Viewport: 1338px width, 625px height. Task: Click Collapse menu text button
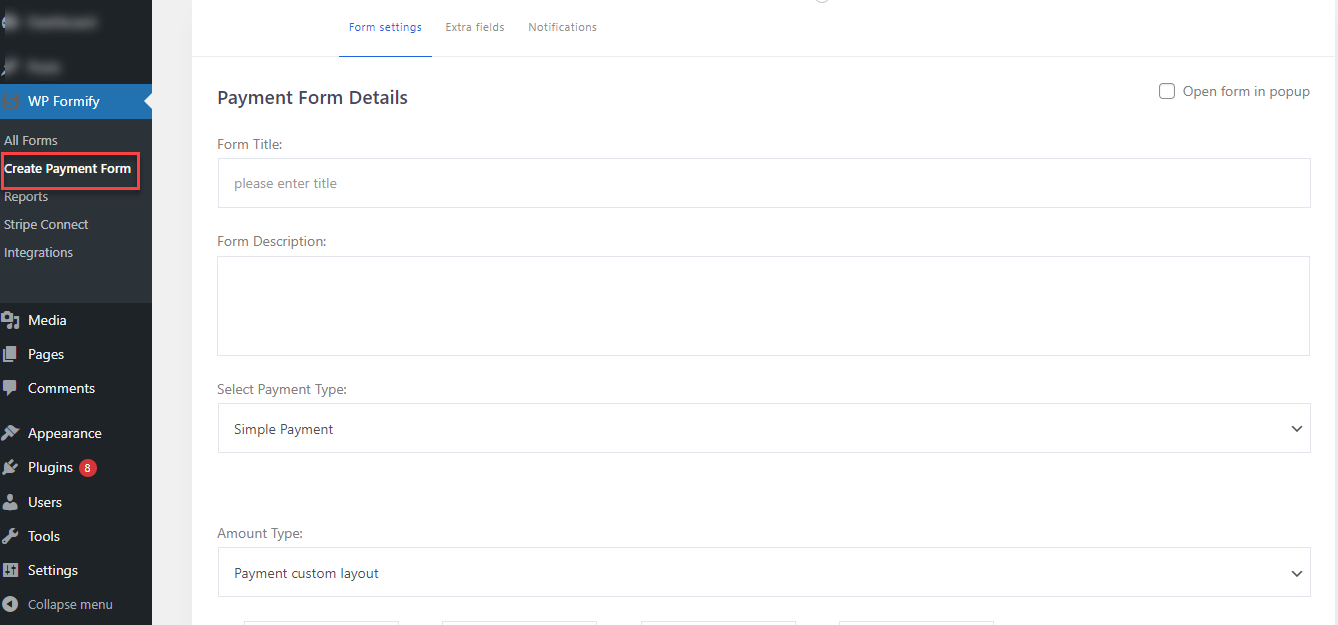(x=70, y=604)
